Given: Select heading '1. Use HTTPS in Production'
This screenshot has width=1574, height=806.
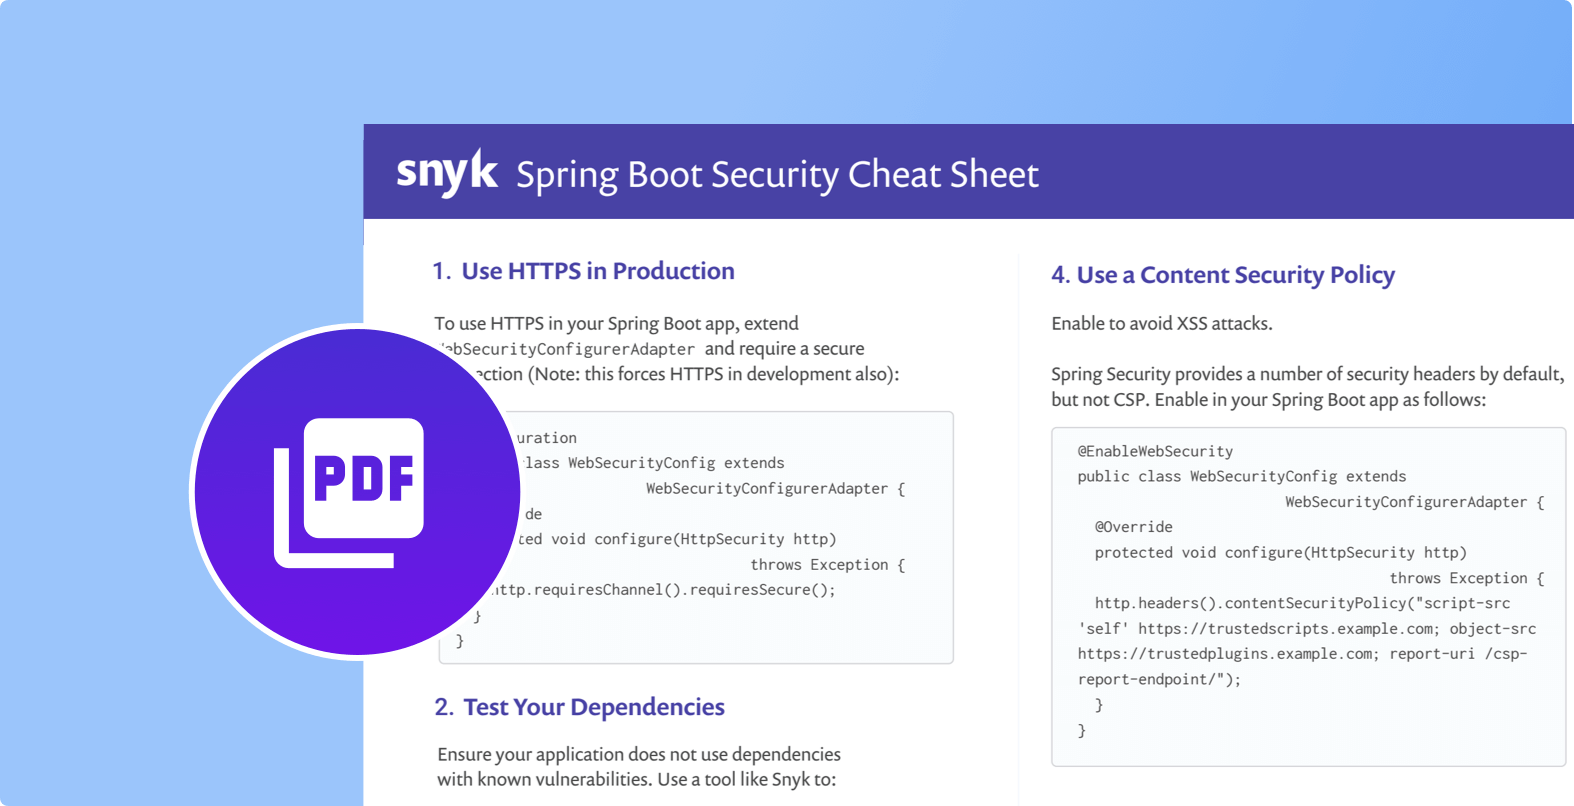Looking at the screenshot, I should coord(583,271).
